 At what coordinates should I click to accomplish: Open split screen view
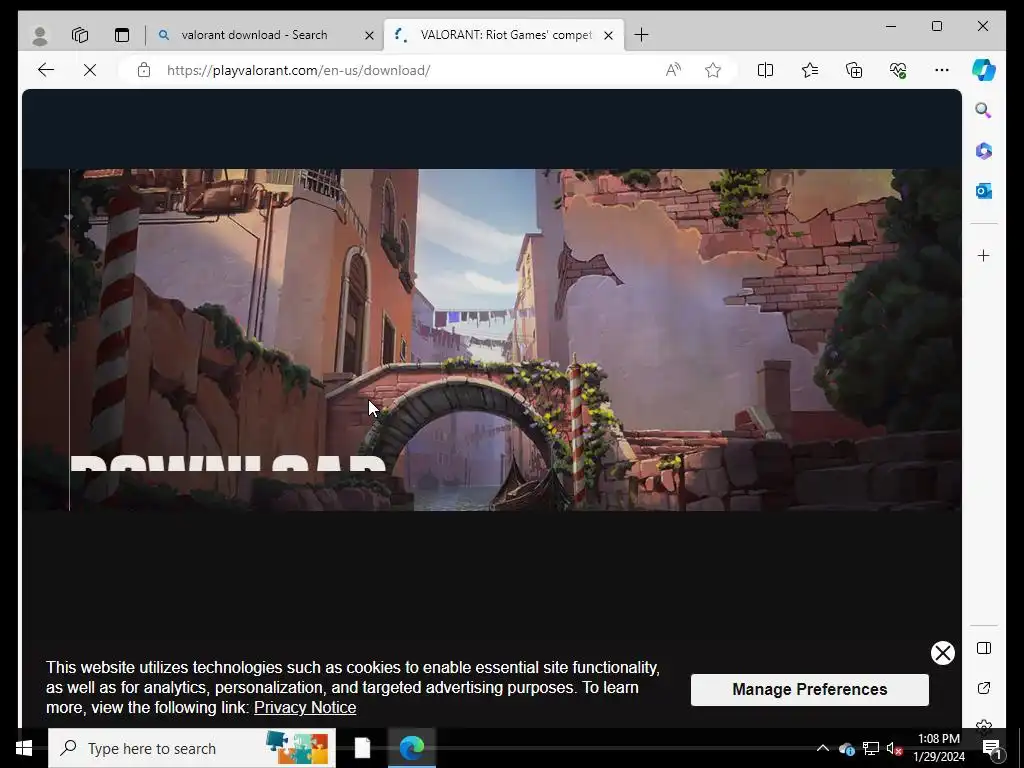(765, 70)
